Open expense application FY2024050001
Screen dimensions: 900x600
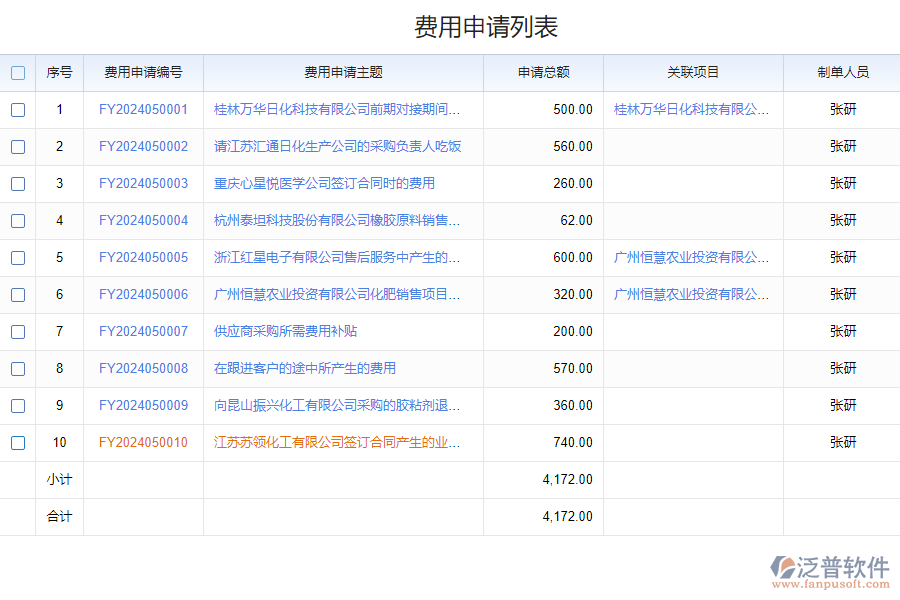[x=144, y=110]
